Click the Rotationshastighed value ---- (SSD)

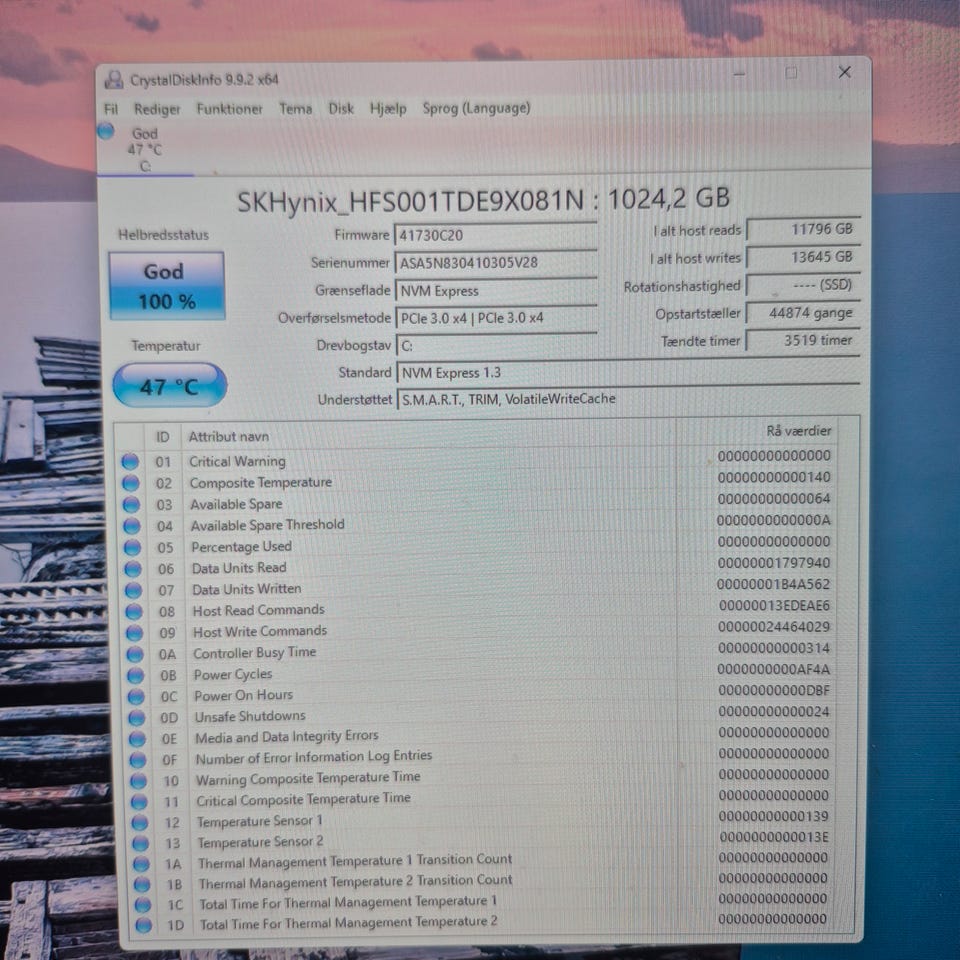click(x=803, y=285)
